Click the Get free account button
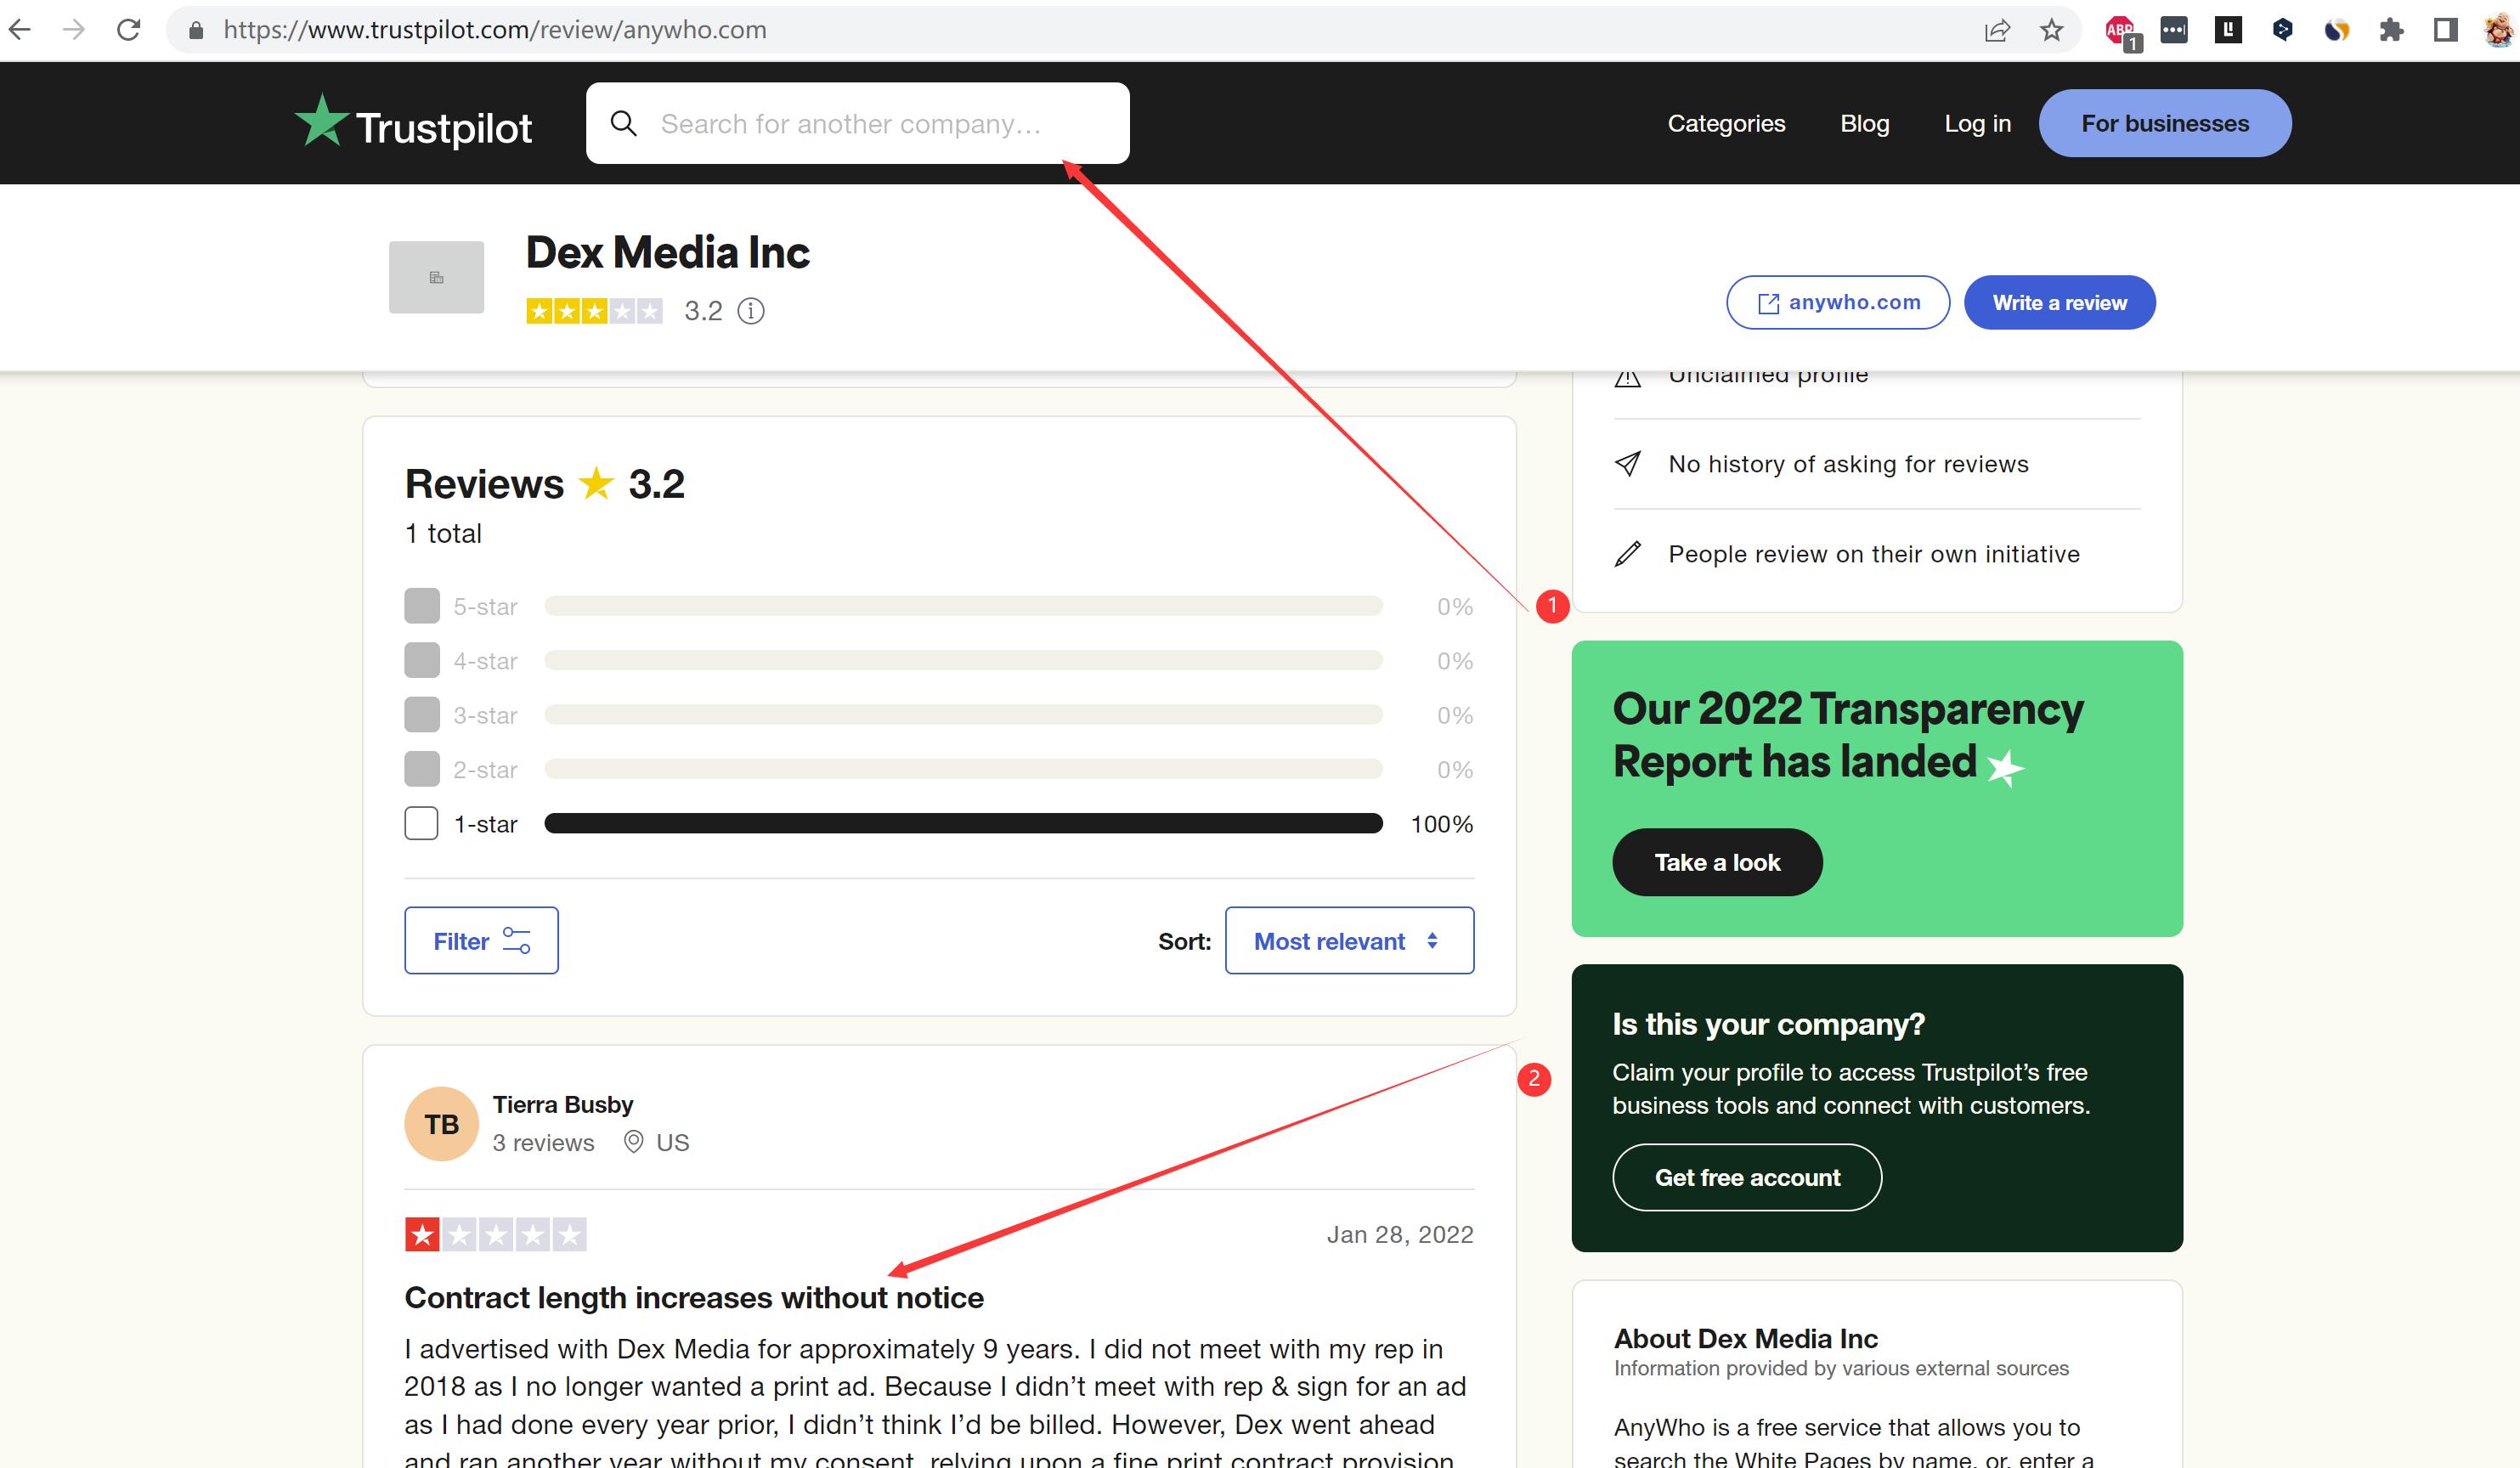The height and width of the screenshot is (1468, 2520). pyautogui.click(x=1746, y=1178)
